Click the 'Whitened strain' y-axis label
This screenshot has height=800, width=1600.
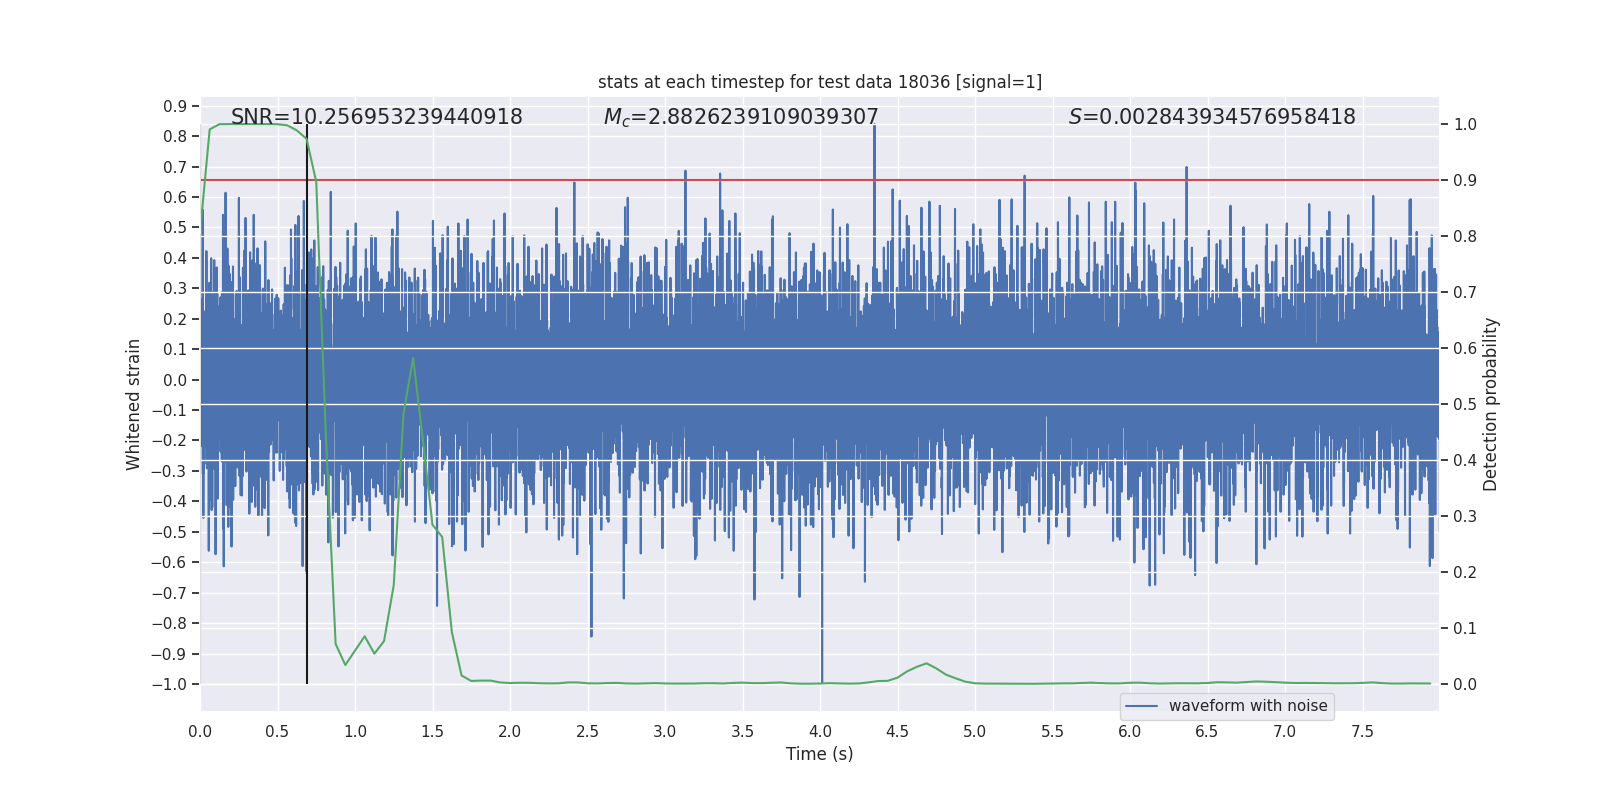pos(133,404)
